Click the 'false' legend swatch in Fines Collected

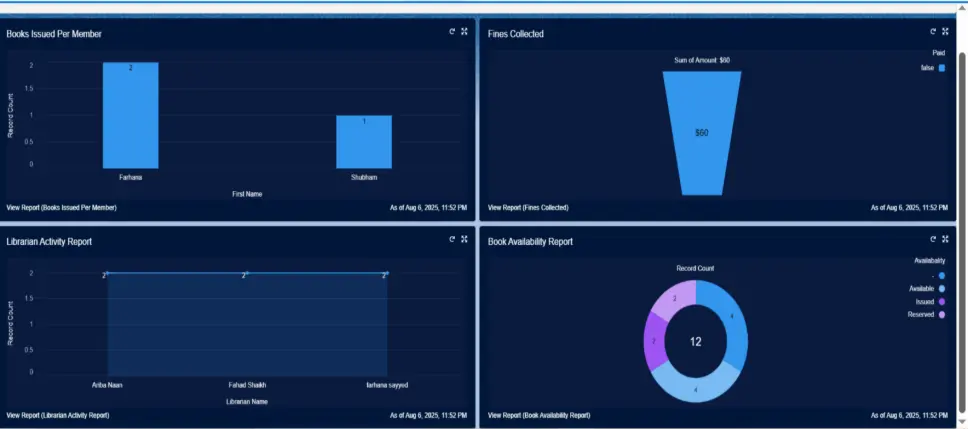[941, 68]
